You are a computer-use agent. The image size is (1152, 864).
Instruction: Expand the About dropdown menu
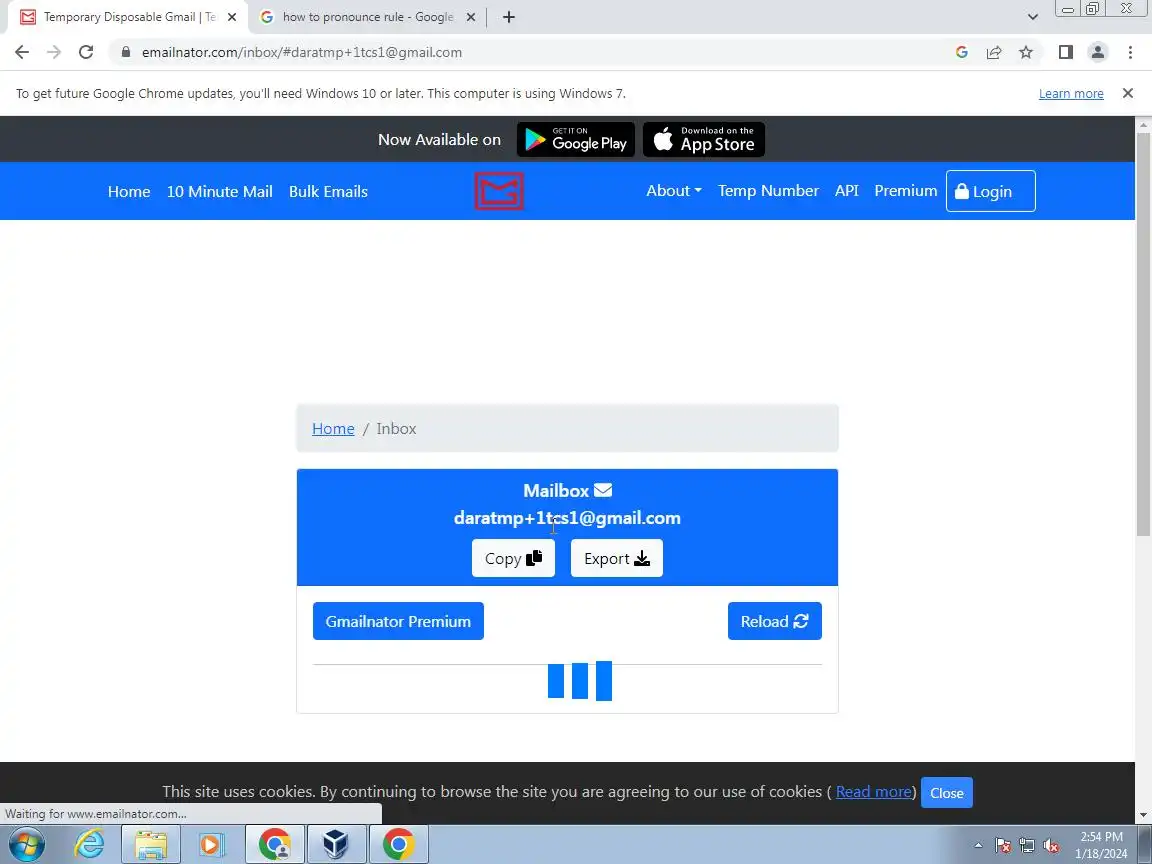click(x=674, y=190)
